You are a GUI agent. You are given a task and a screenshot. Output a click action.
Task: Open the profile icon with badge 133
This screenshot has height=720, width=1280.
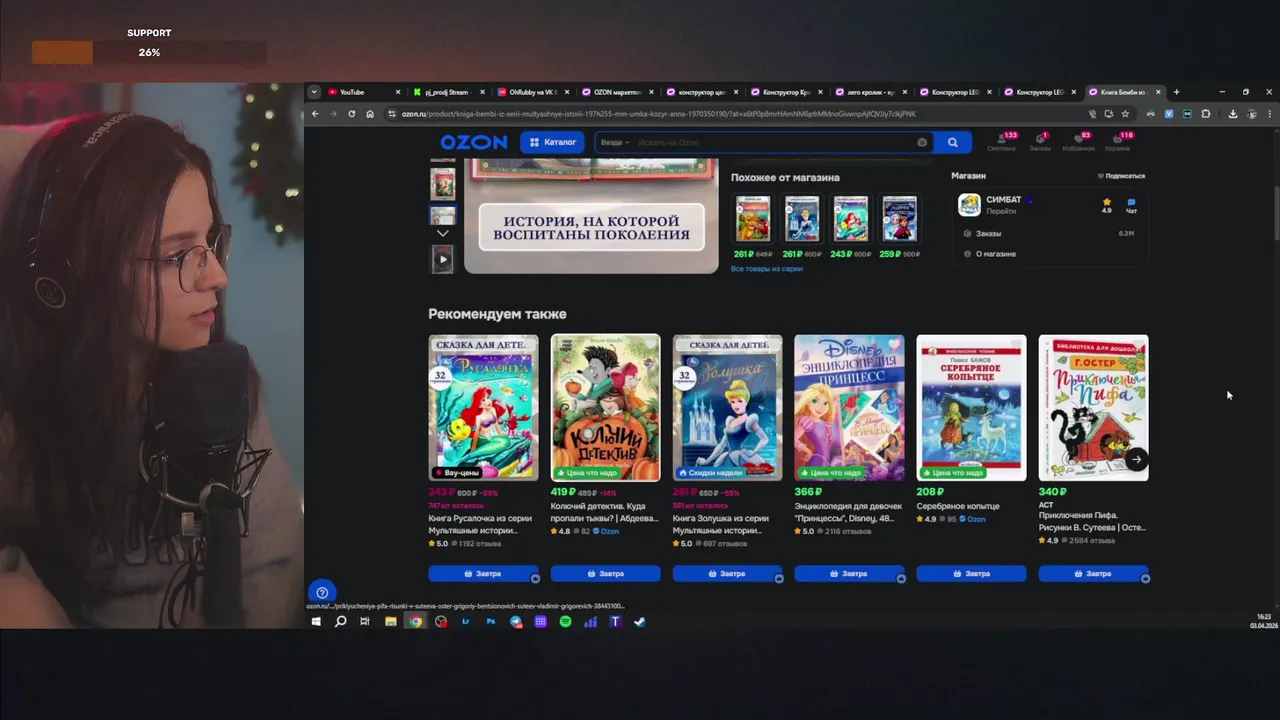pos(1002,141)
